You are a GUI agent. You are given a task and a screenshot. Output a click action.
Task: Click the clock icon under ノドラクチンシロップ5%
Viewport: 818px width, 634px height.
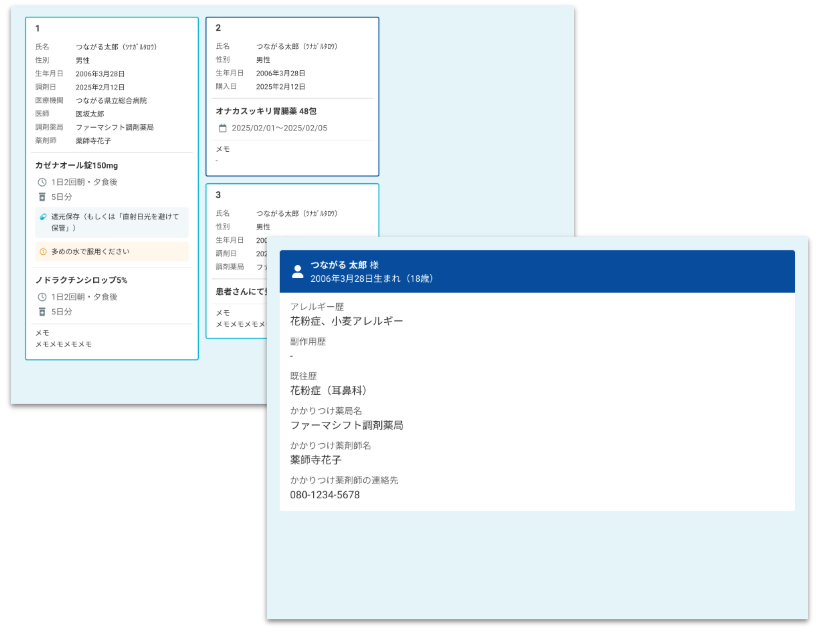(42, 297)
